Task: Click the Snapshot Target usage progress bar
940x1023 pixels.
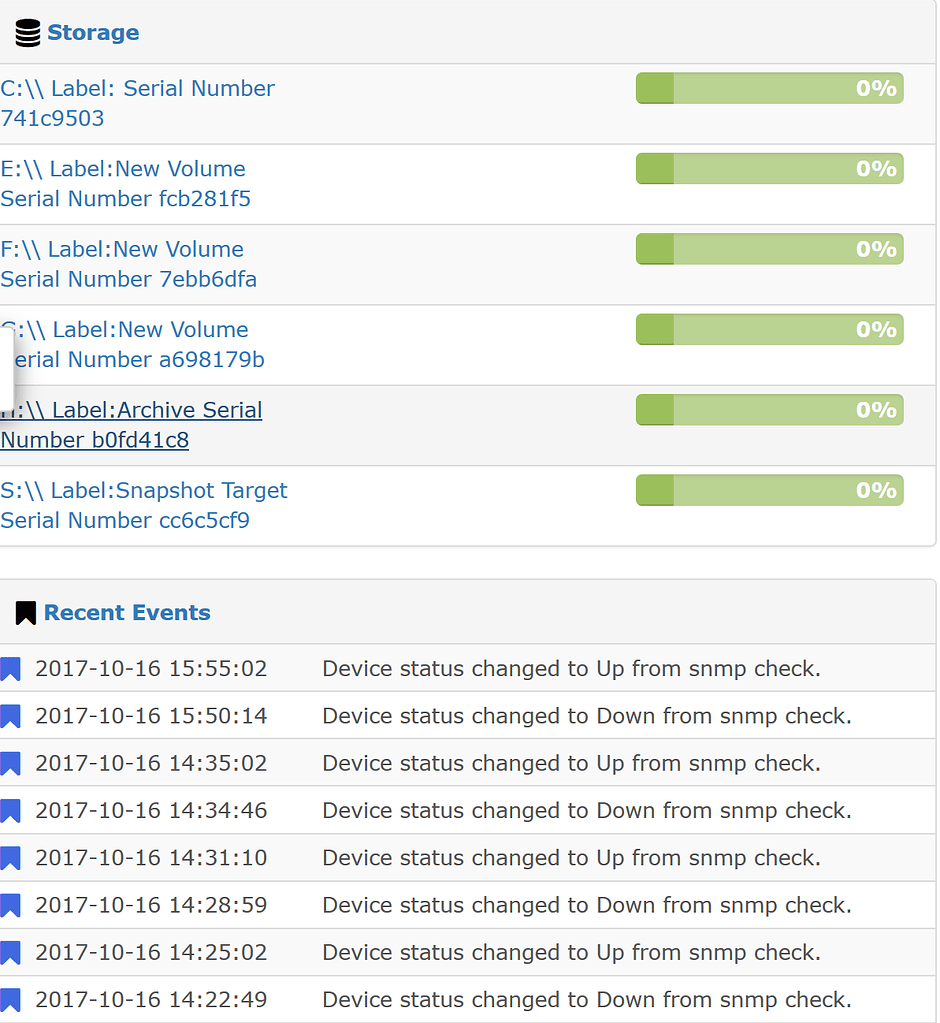Action: click(x=769, y=490)
